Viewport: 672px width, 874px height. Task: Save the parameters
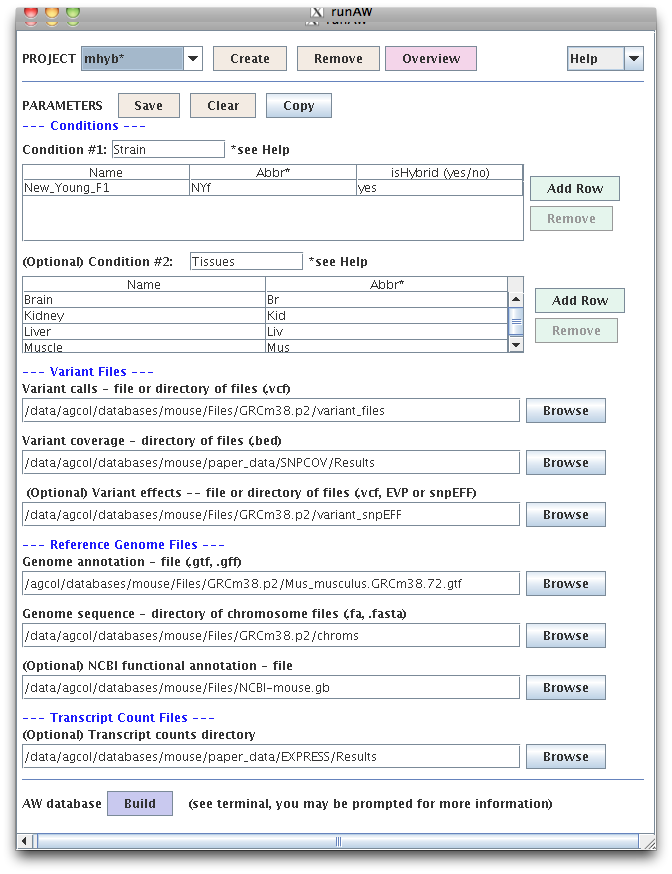[148, 106]
